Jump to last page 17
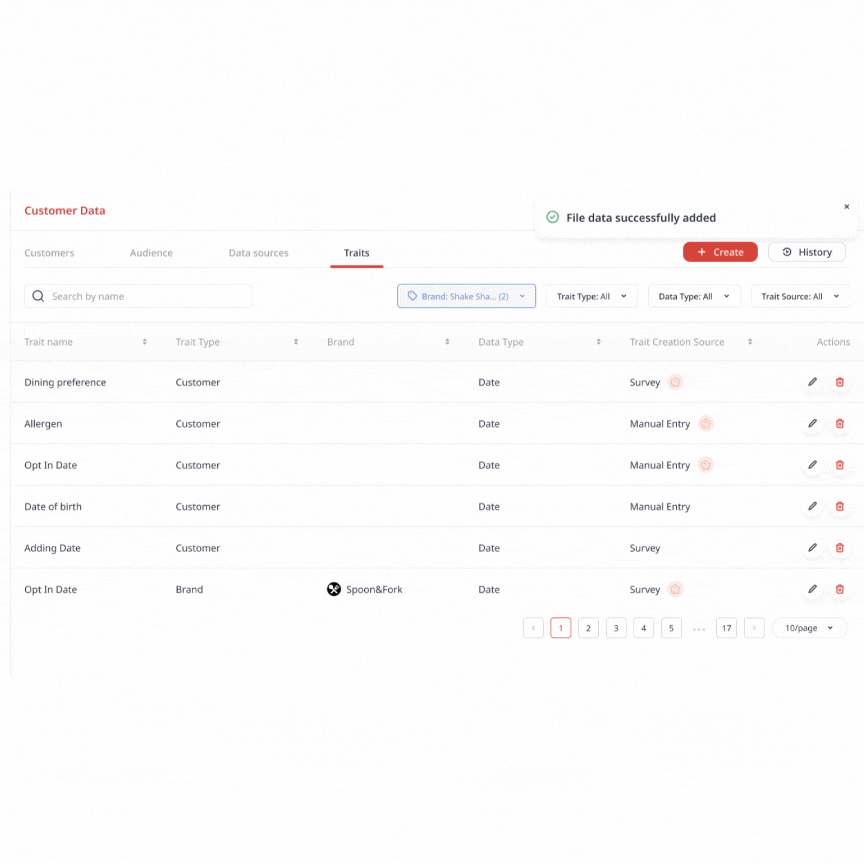This screenshot has height=864, width=864. click(726, 628)
